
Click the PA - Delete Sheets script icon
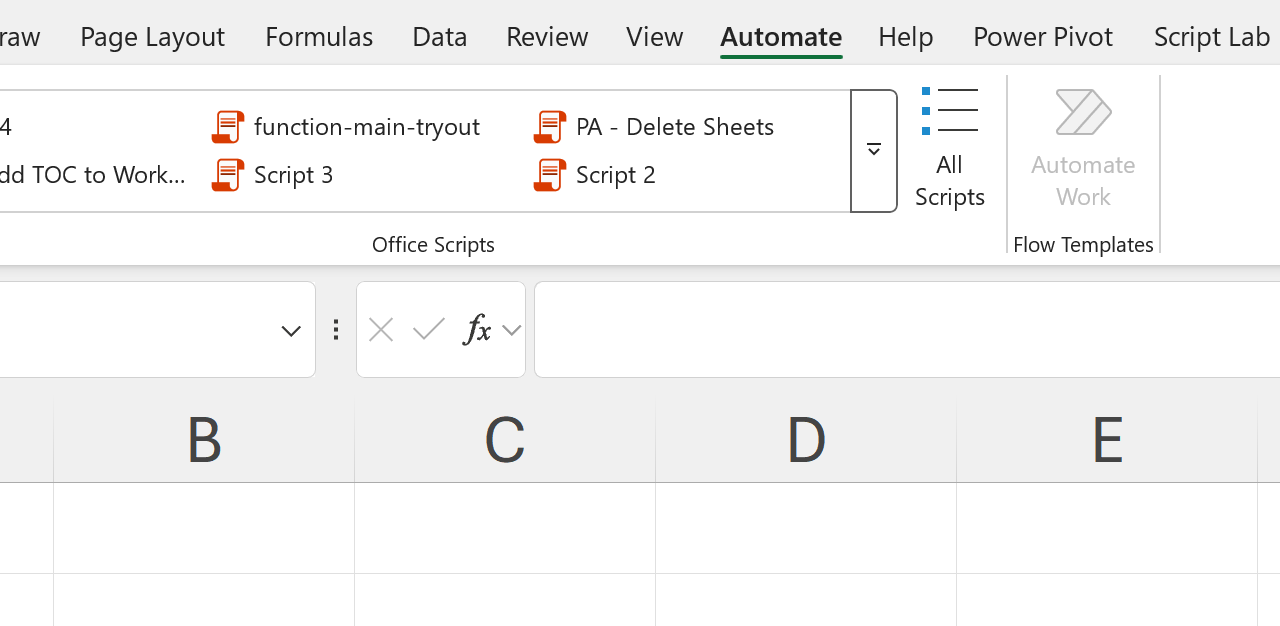tap(549, 127)
